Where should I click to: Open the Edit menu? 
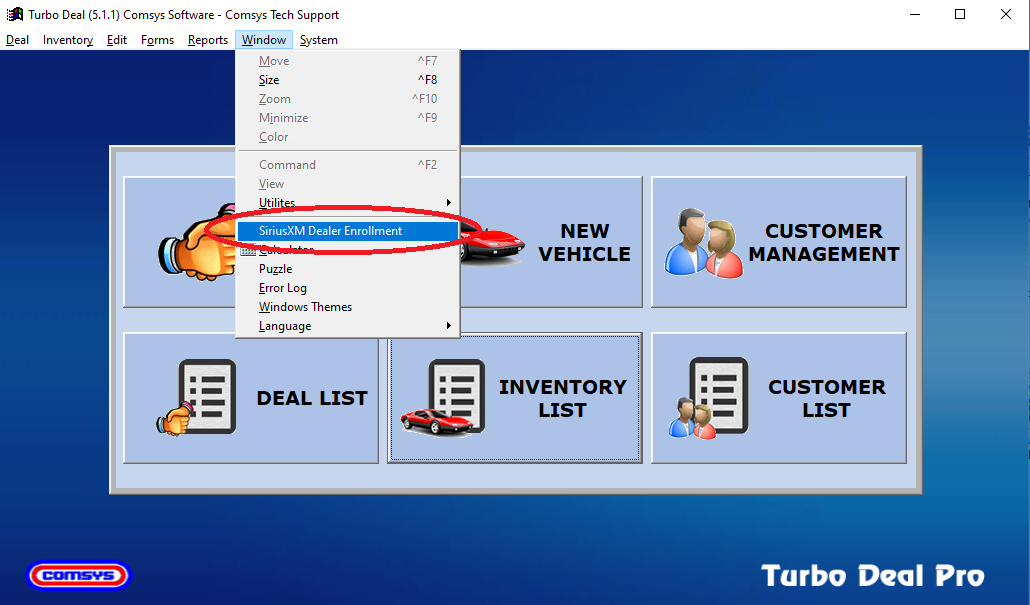117,40
